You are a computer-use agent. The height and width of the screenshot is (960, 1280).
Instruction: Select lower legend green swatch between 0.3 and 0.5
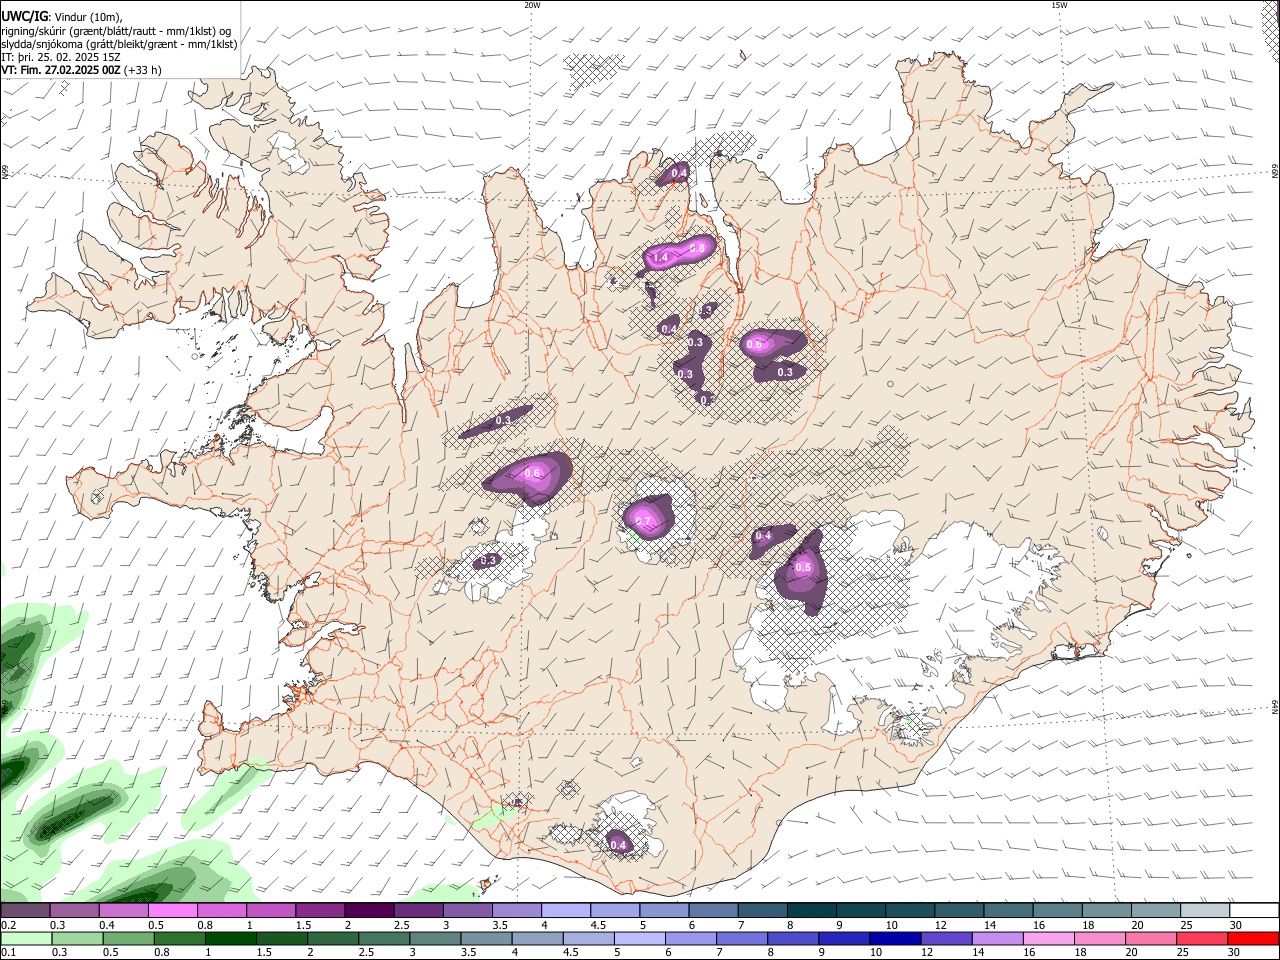(x=77, y=938)
